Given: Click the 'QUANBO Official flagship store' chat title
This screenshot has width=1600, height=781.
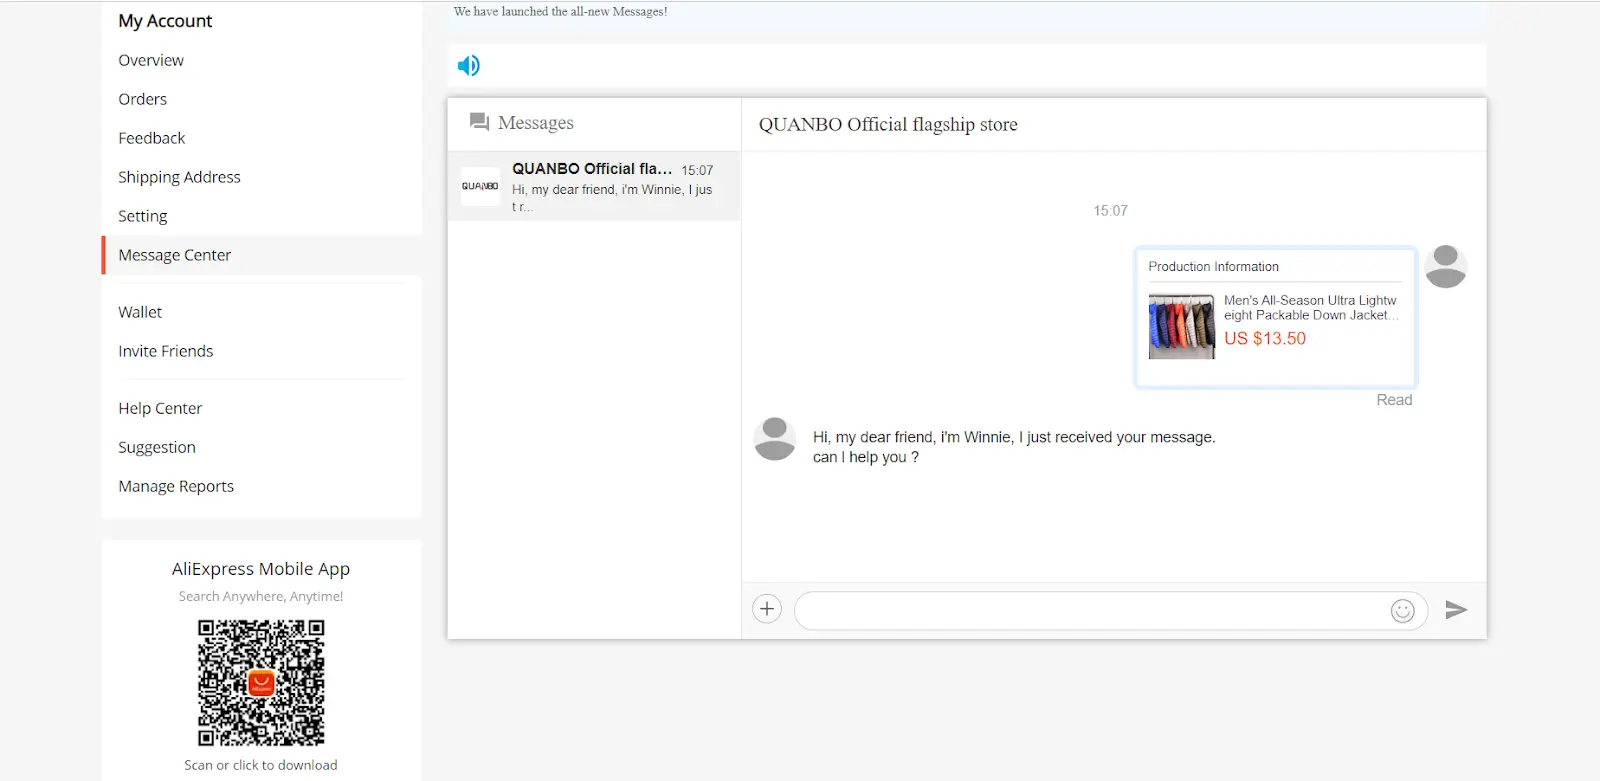Looking at the screenshot, I should click(x=888, y=124).
